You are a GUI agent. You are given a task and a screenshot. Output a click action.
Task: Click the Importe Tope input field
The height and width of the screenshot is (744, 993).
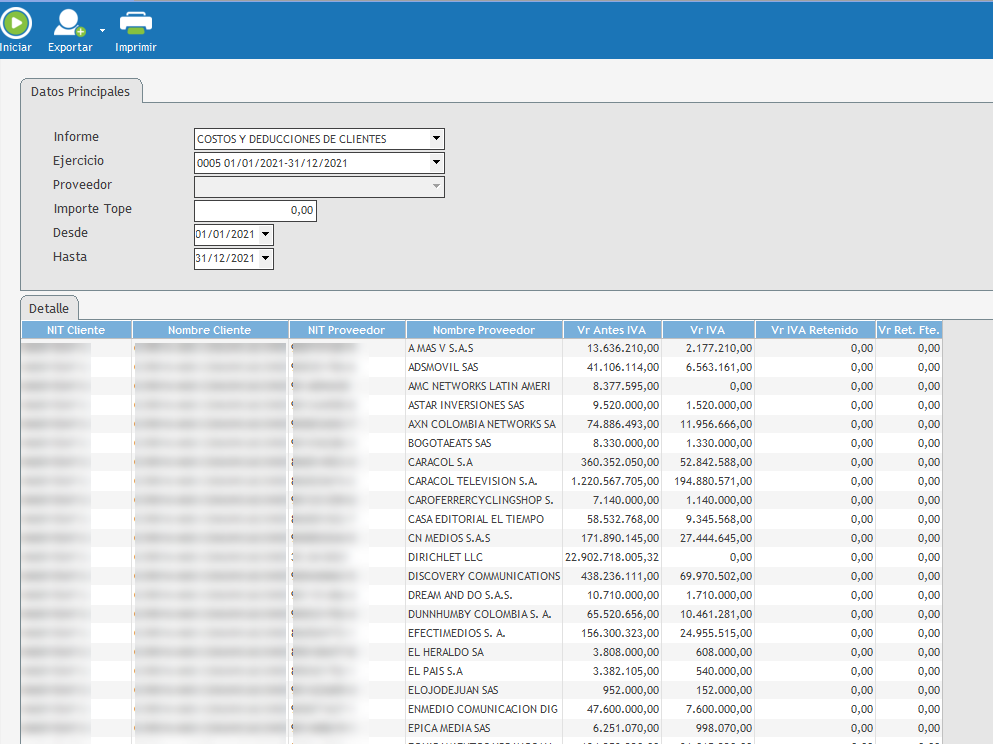coord(255,211)
